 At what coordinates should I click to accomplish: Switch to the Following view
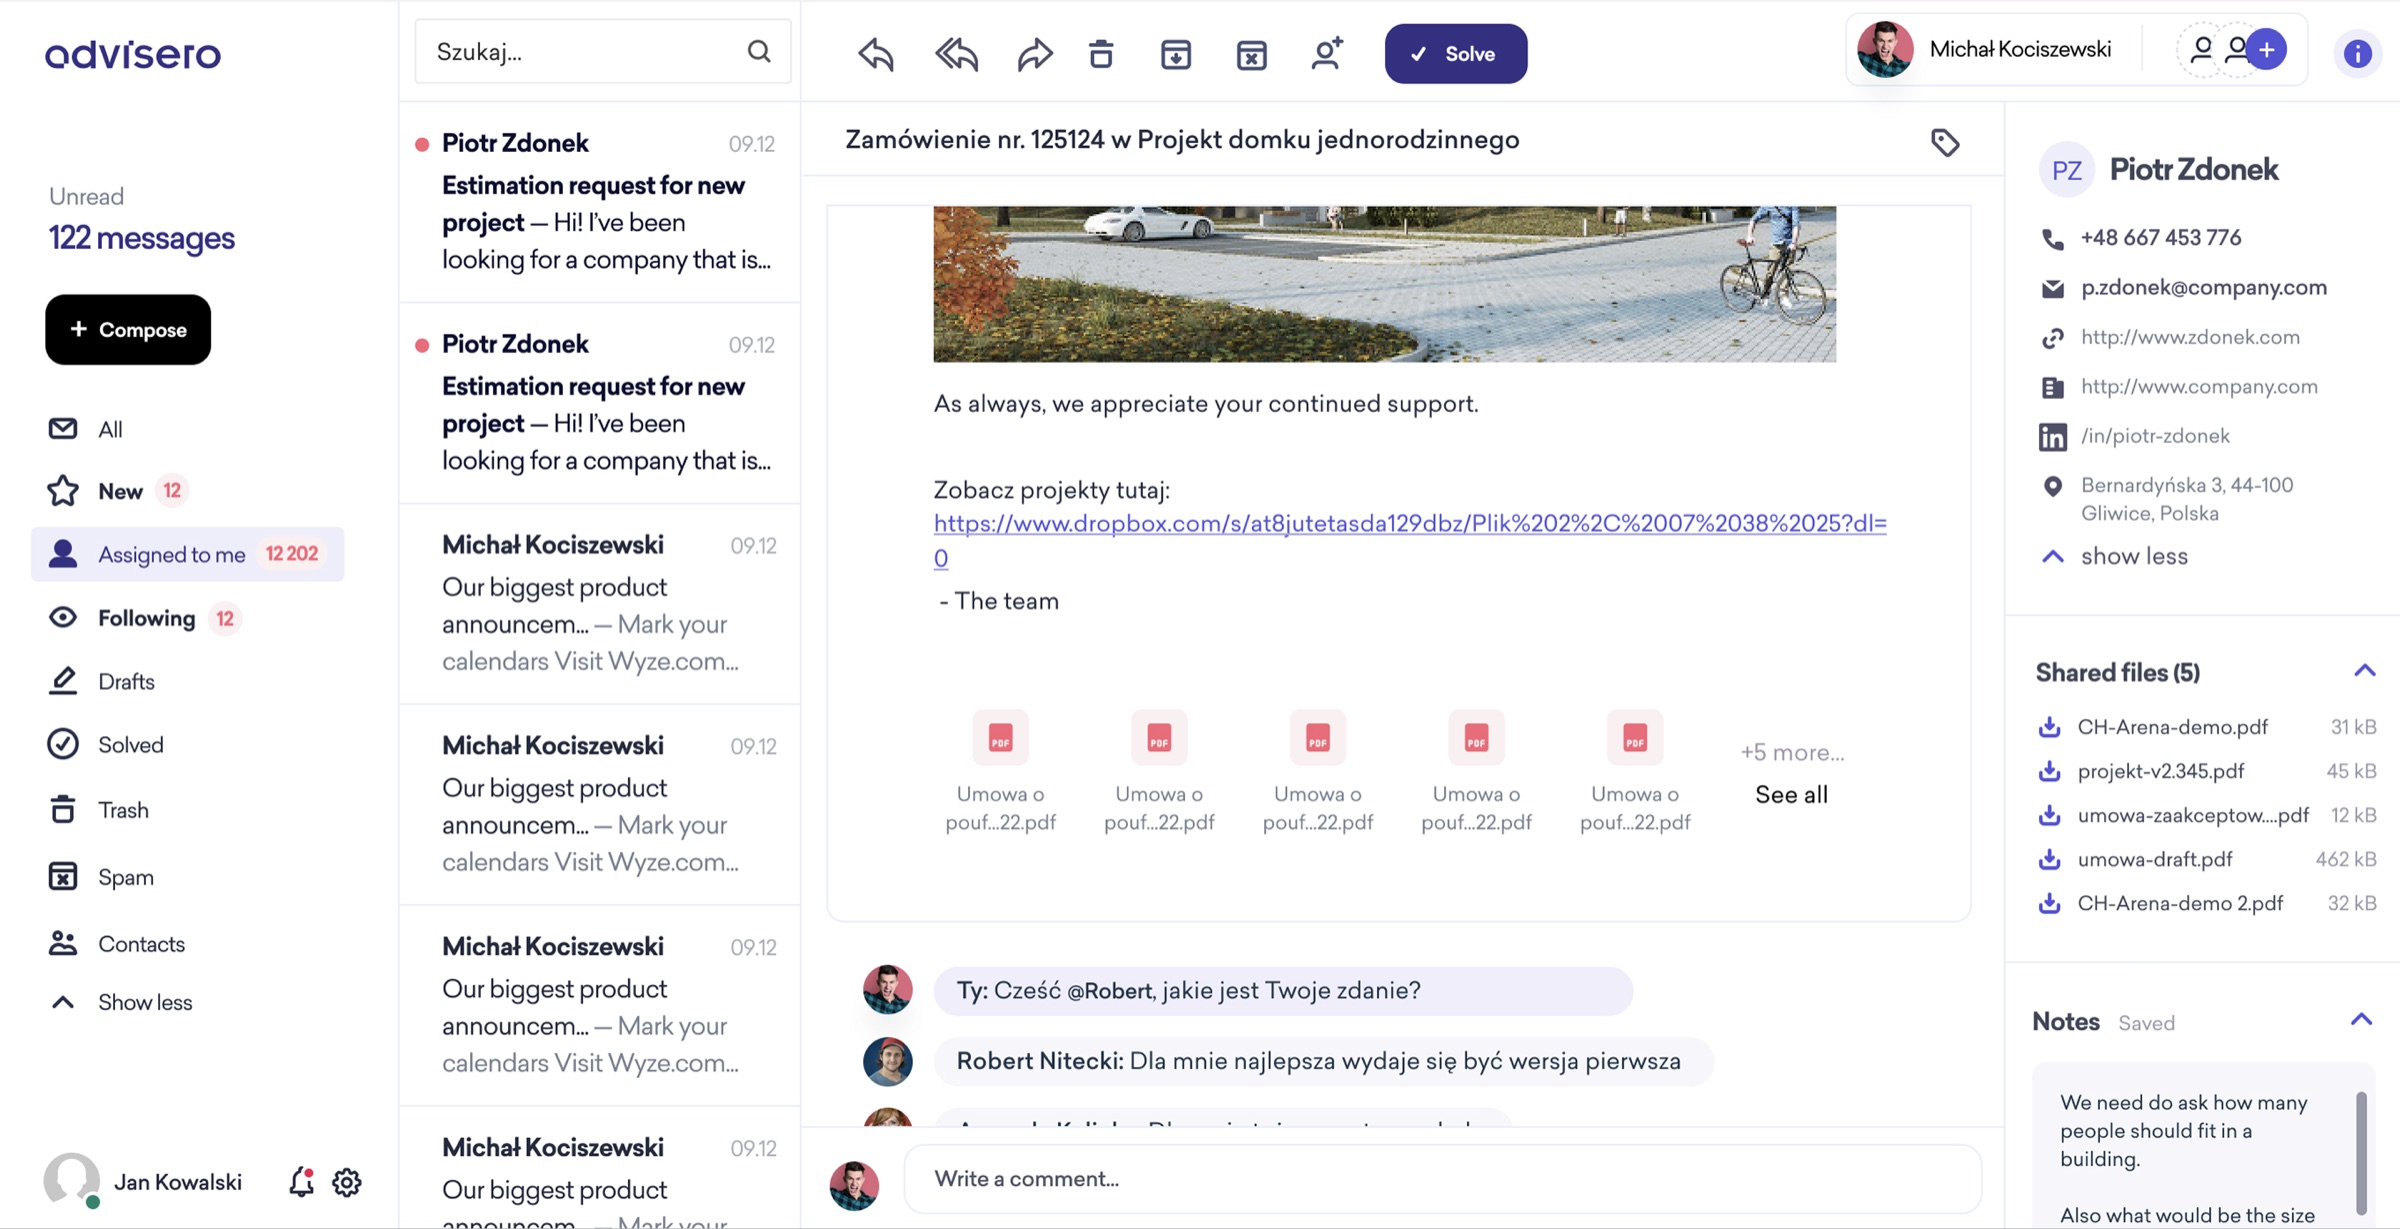click(147, 618)
